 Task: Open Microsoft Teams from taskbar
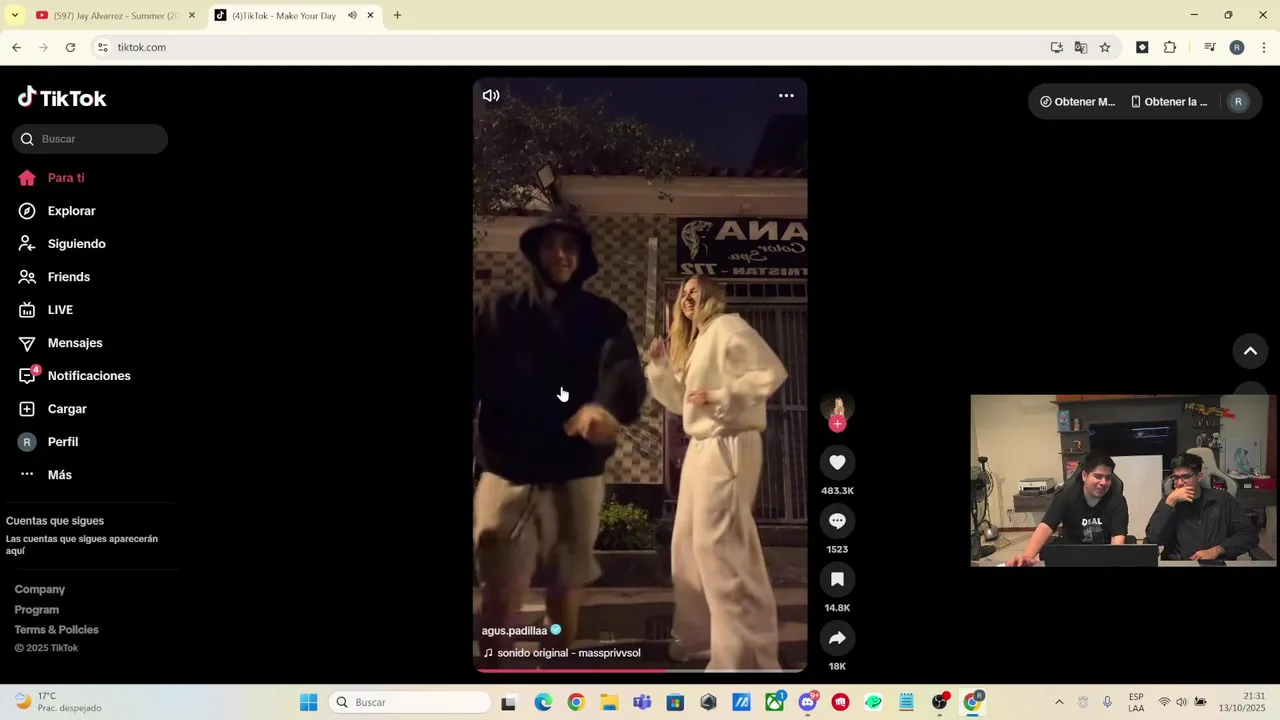pyautogui.click(x=642, y=702)
